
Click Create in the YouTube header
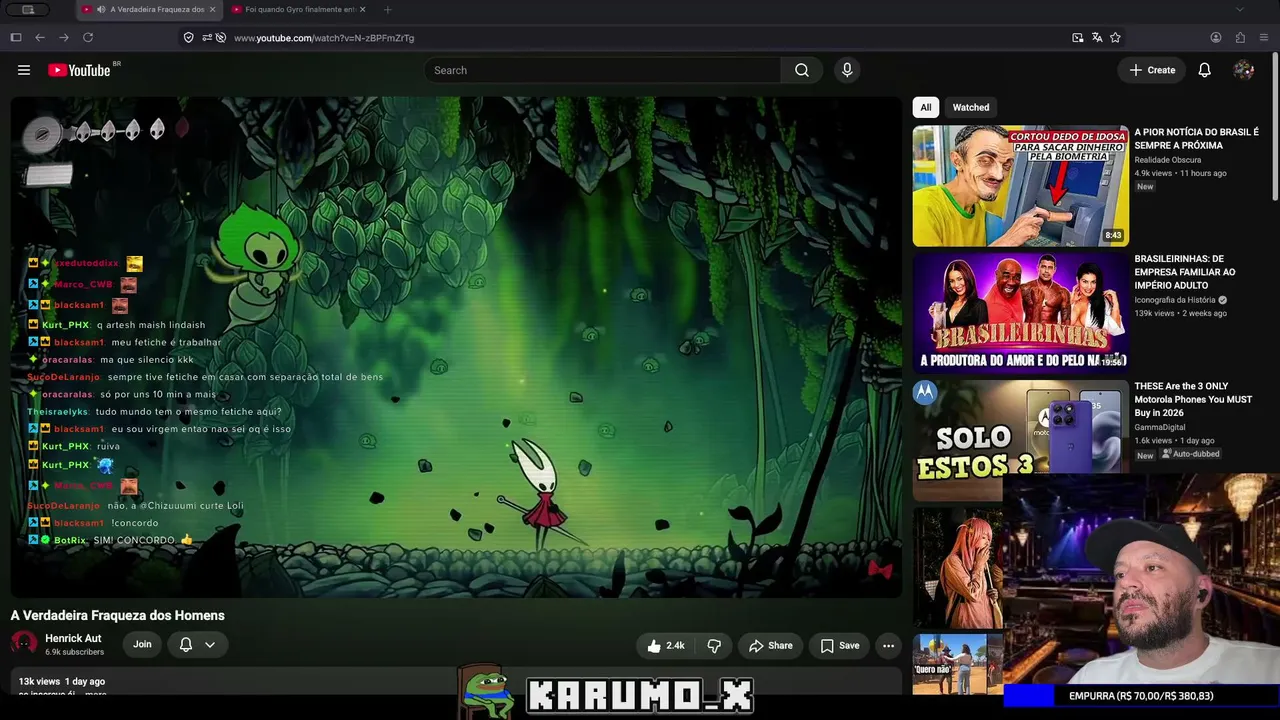pos(1152,70)
